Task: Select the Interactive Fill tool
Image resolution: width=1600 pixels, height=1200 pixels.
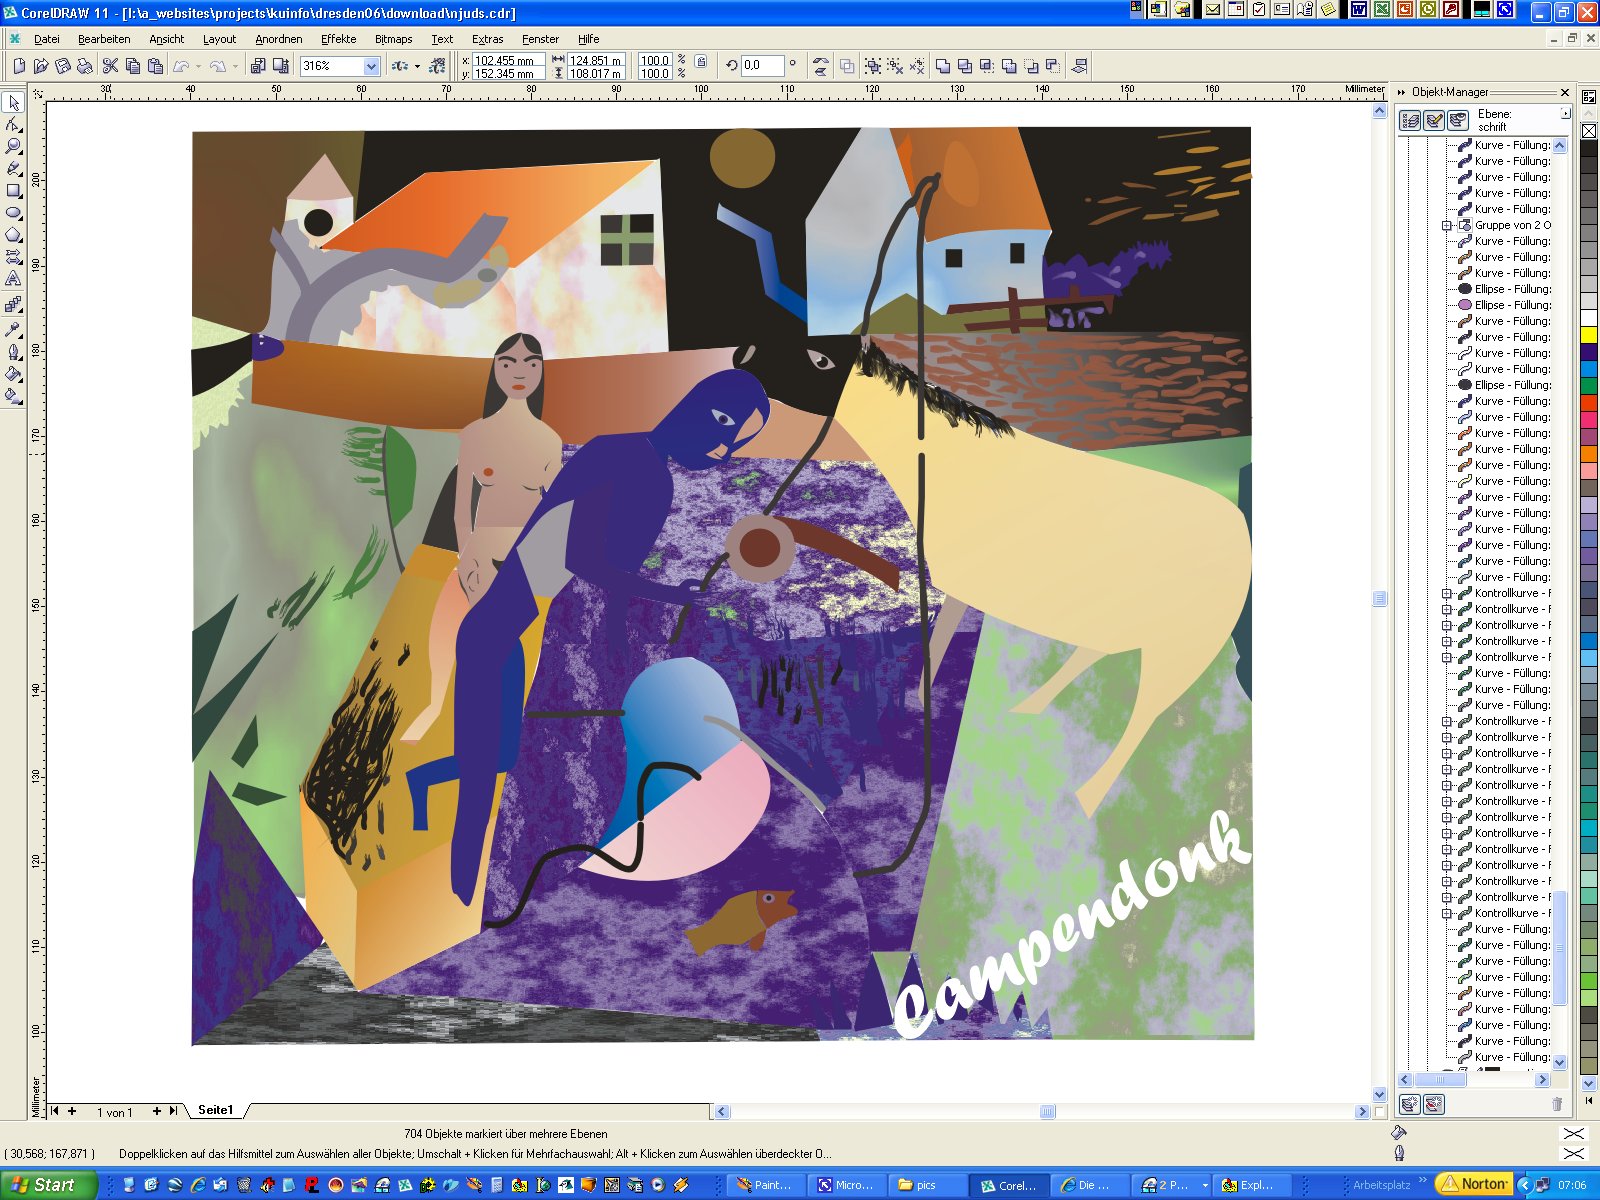Action: tap(13, 395)
